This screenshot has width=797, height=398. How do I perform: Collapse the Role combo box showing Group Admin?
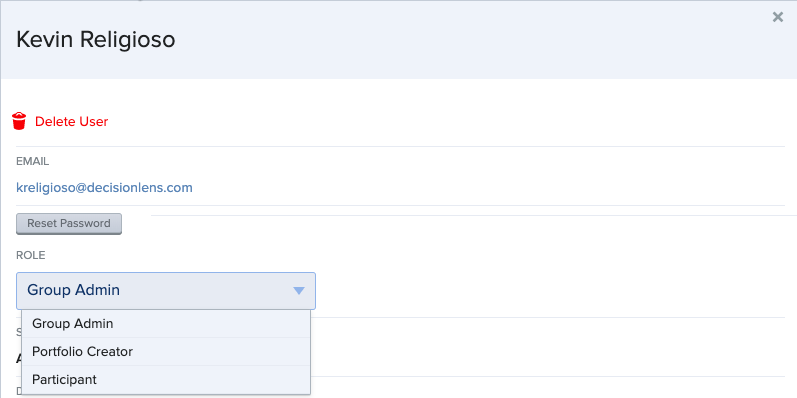point(166,291)
